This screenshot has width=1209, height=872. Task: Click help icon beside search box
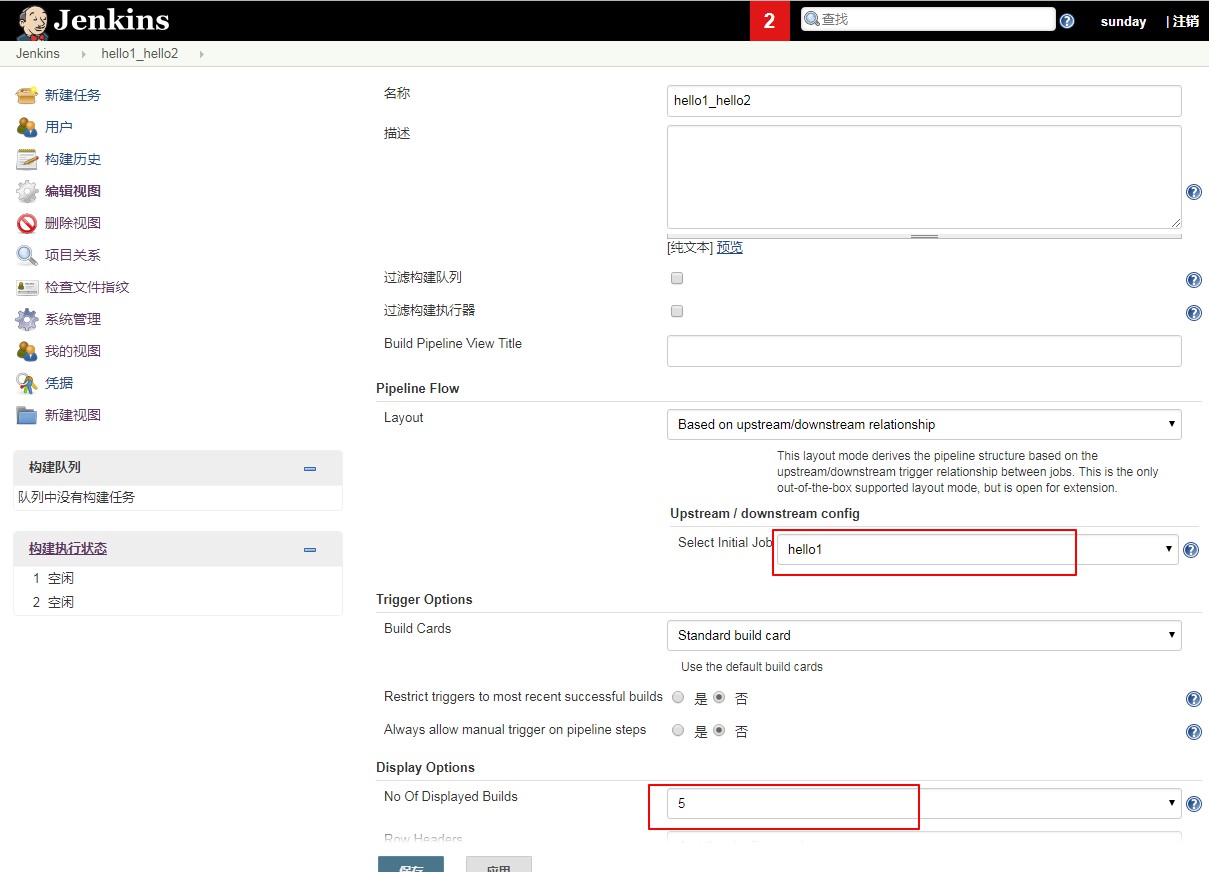1067,21
